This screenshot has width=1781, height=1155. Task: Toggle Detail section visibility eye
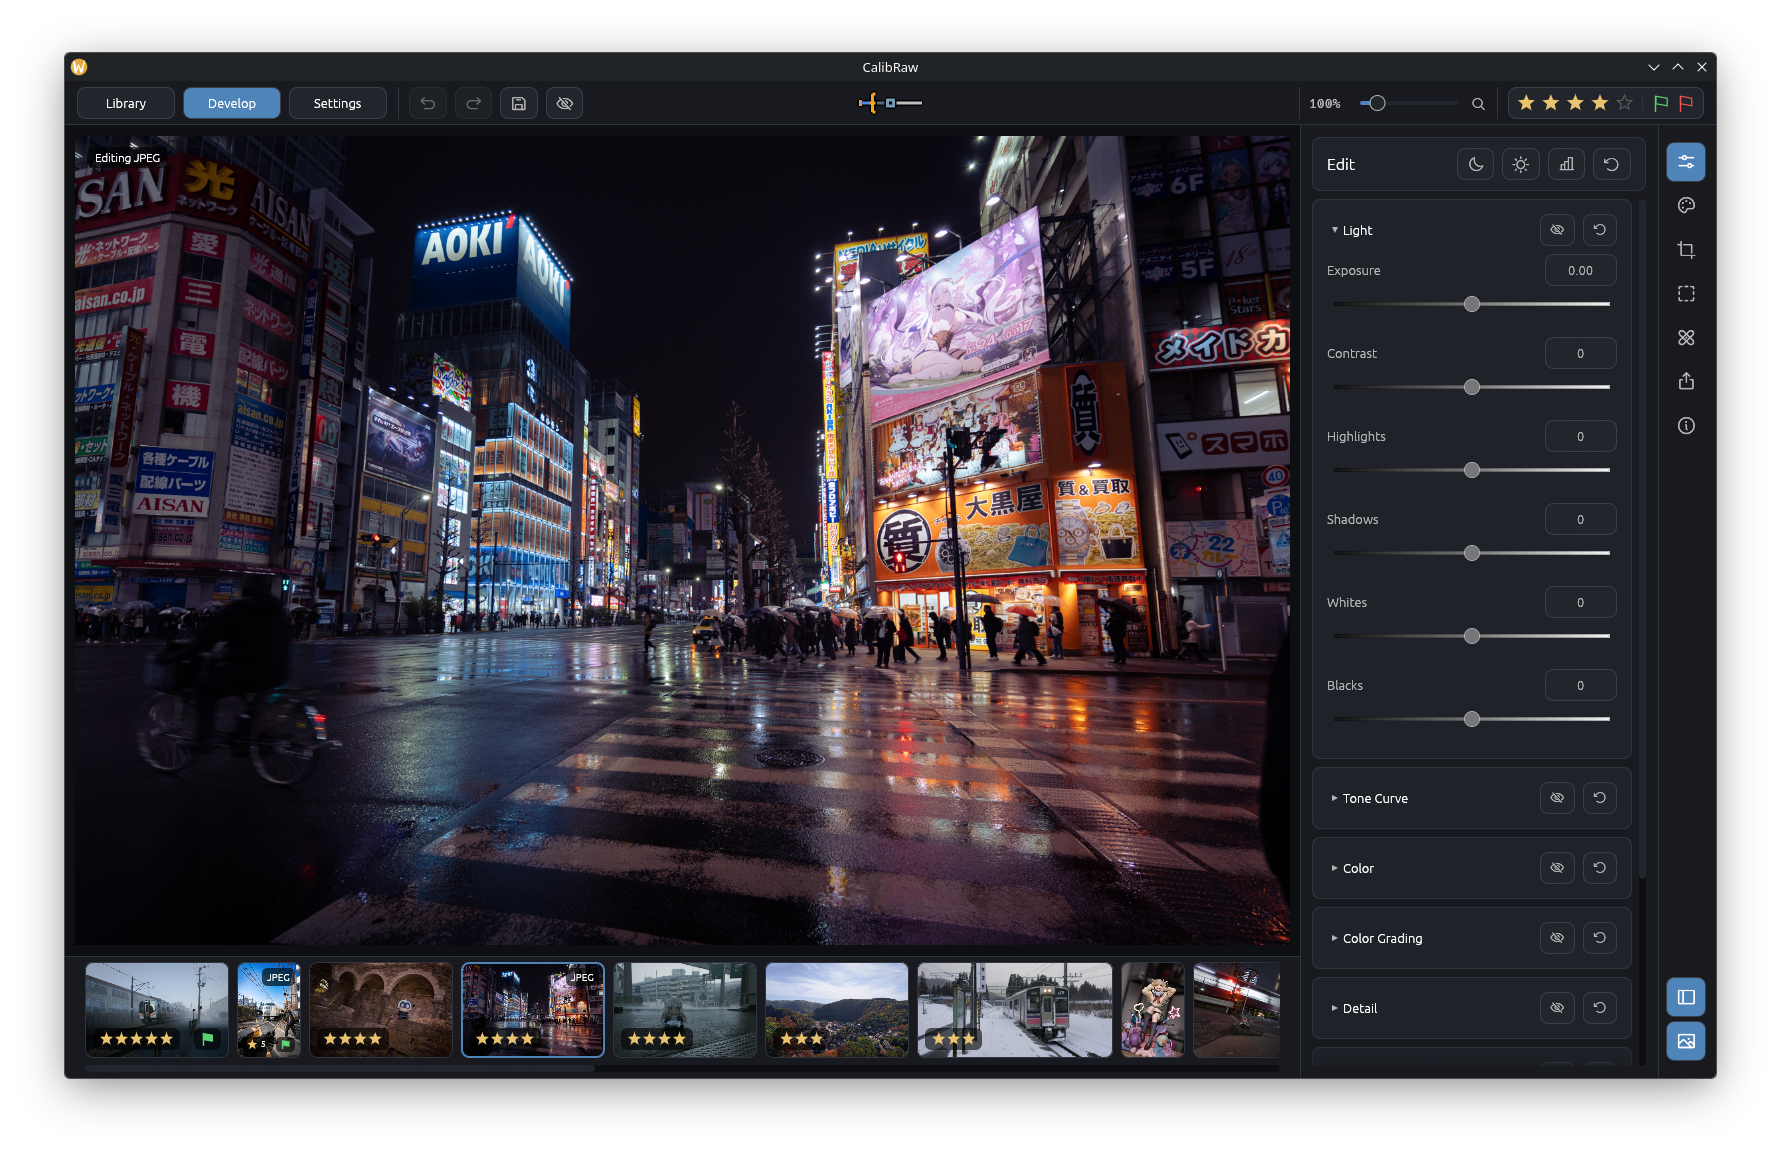click(x=1557, y=1008)
